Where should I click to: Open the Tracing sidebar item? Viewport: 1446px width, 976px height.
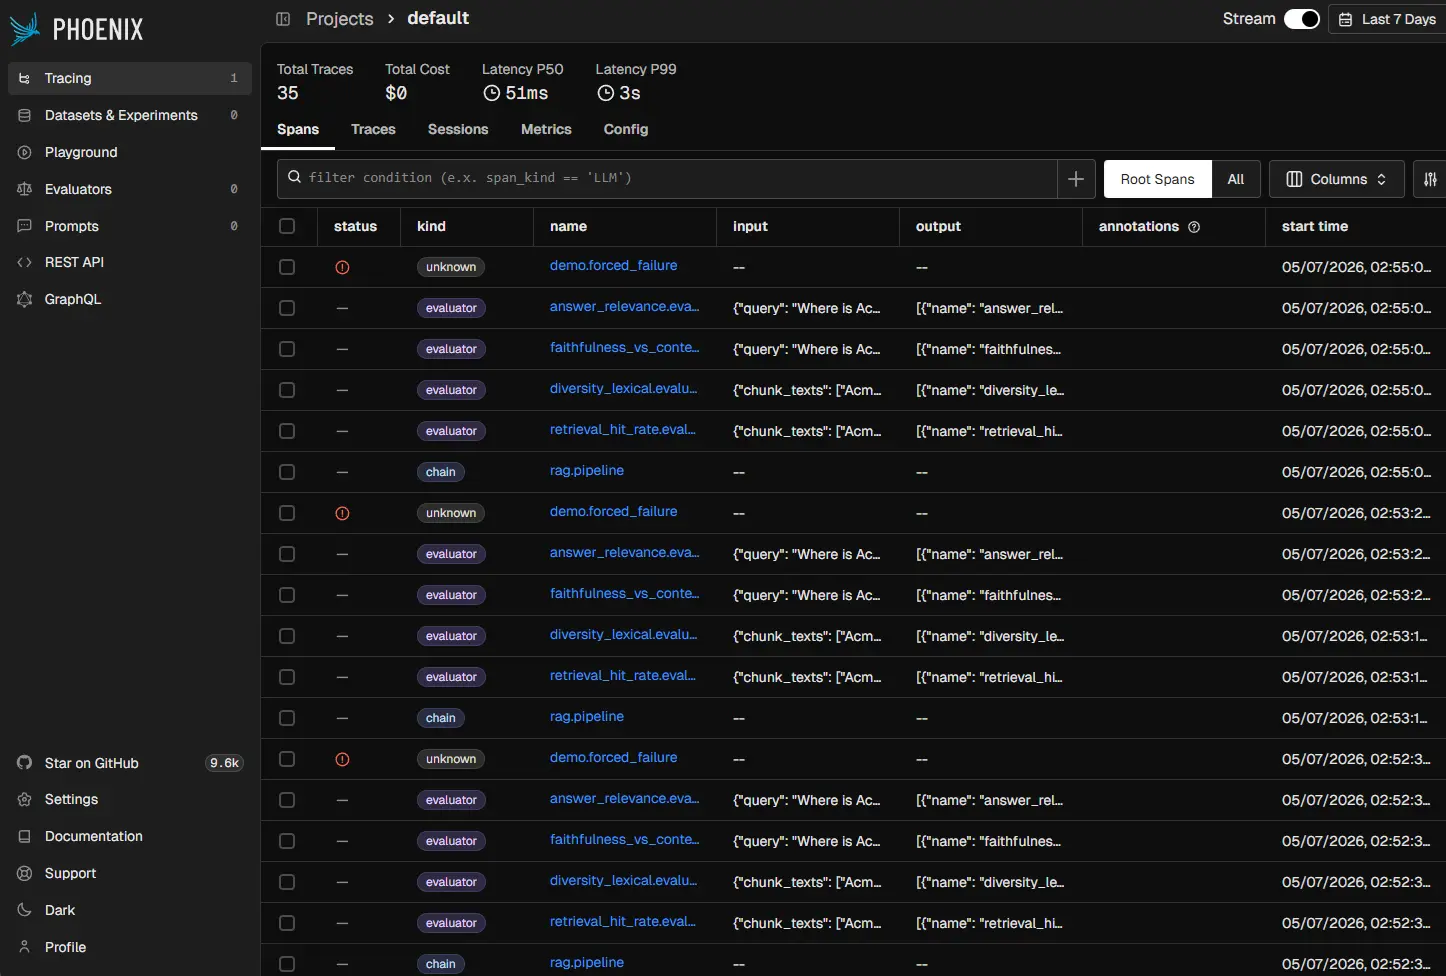click(x=130, y=78)
